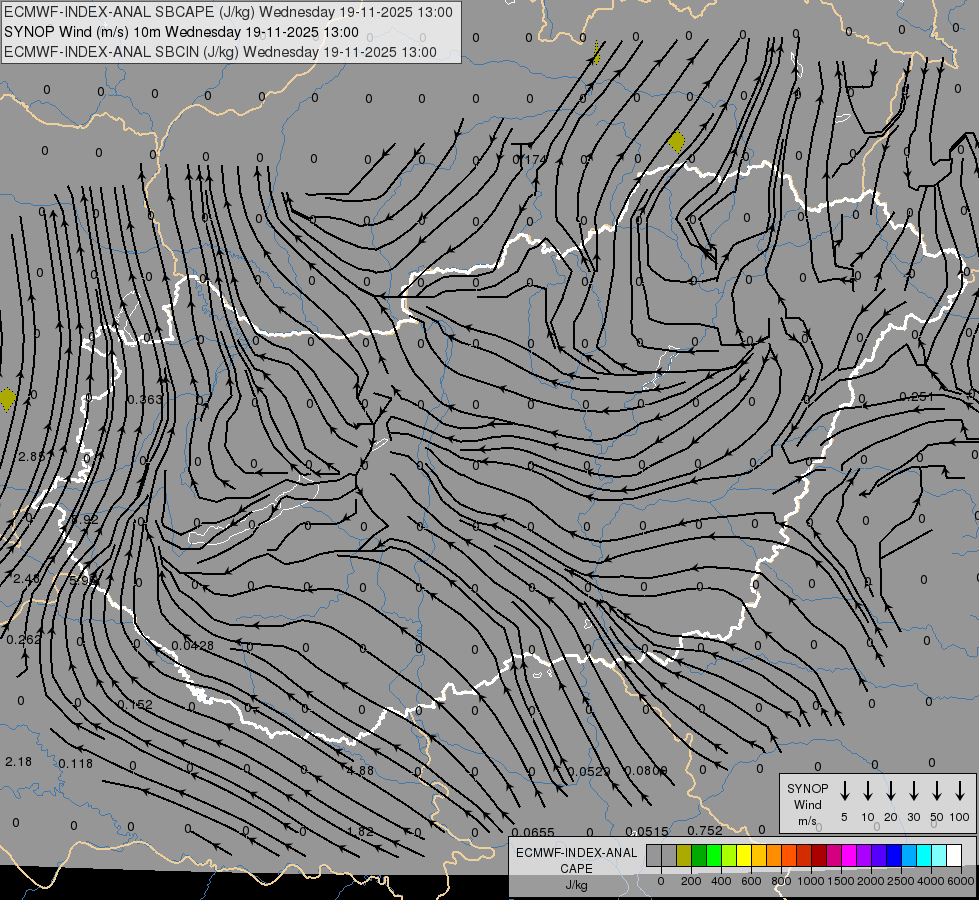Viewport: 979px width, 900px height.
Task: Click the 10 m/s wind arrow in legend
Action: 868,791
